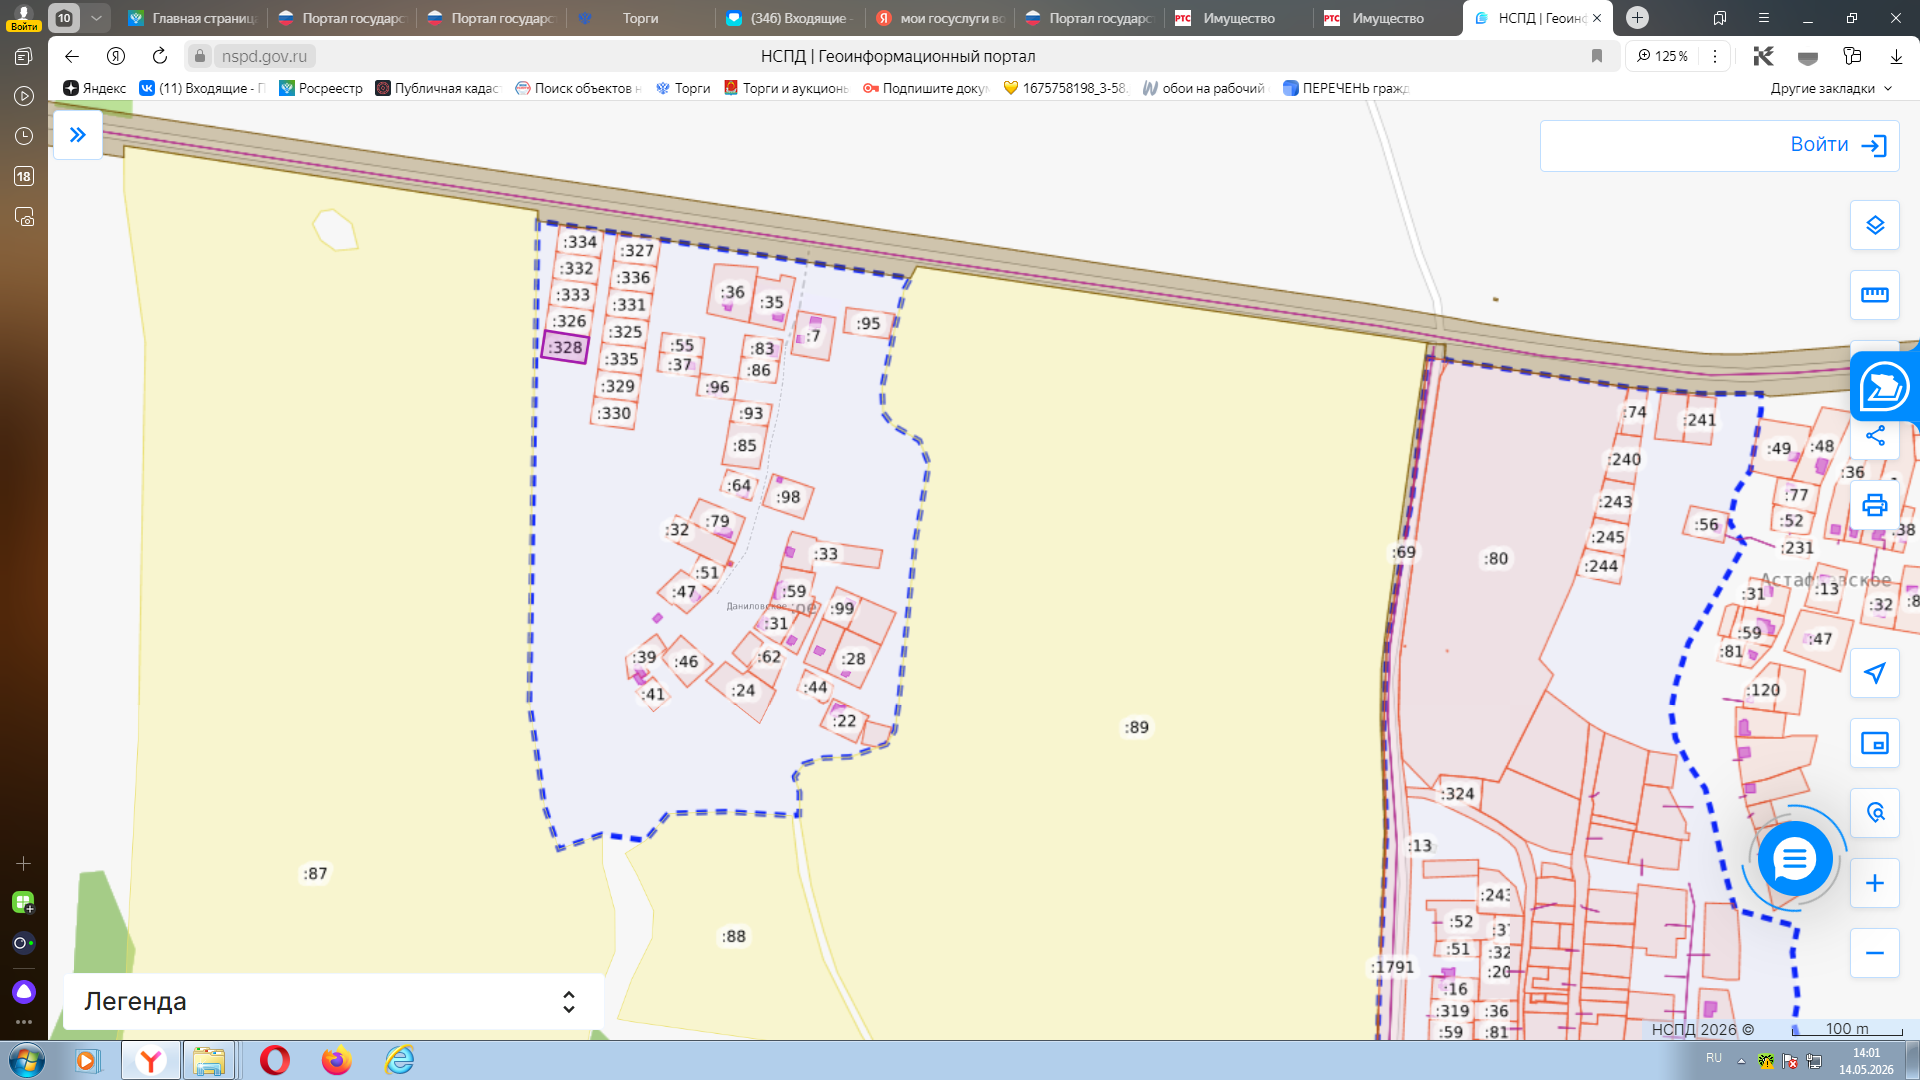Screen dimensions: 1920x1080
Task: Print the map
Action: pyautogui.click(x=1874, y=505)
